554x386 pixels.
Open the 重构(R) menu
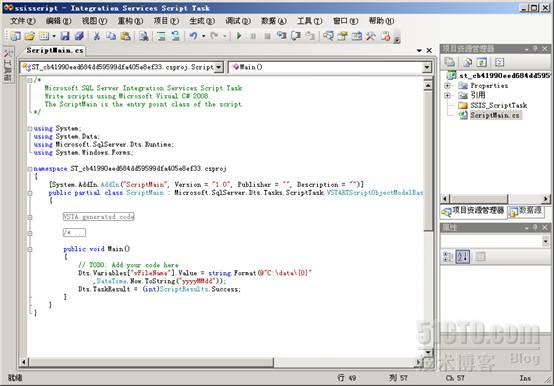pos(130,21)
